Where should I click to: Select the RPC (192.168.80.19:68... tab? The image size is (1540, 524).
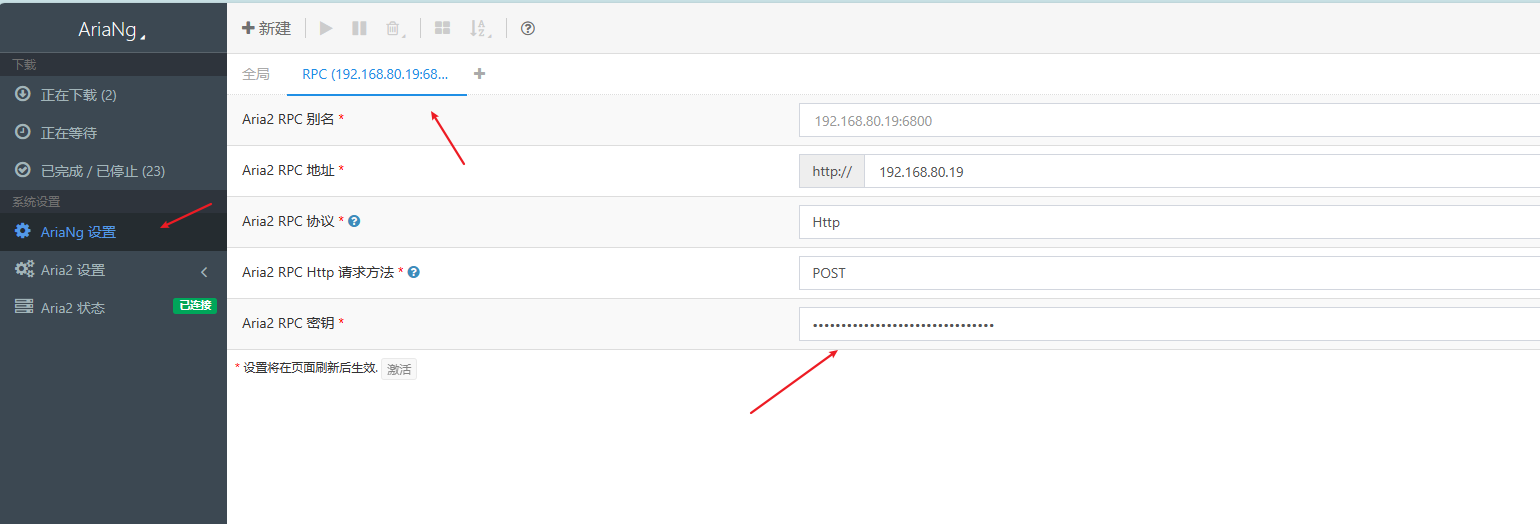click(x=375, y=74)
